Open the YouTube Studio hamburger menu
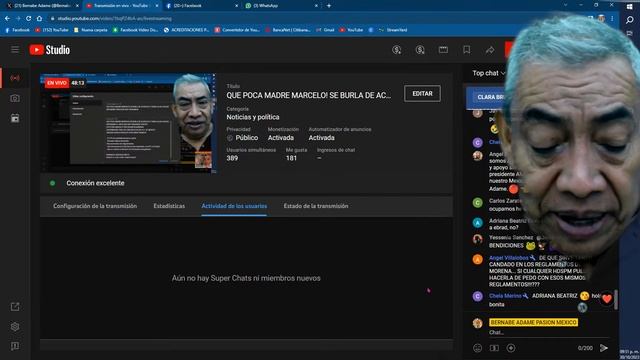Image resolution: width=640 pixels, height=360 pixels. [x=15, y=50]
